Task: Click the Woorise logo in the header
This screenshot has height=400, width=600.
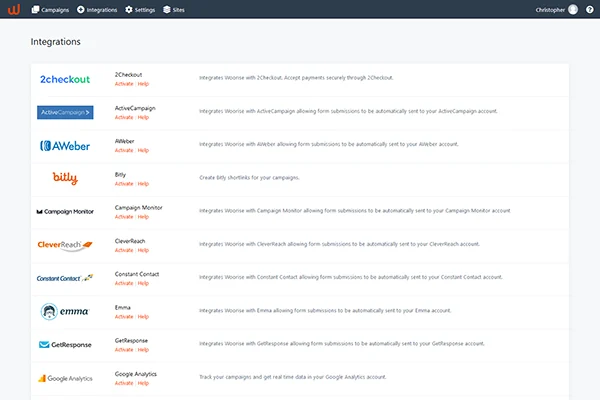Action: (x=13, y=9)
